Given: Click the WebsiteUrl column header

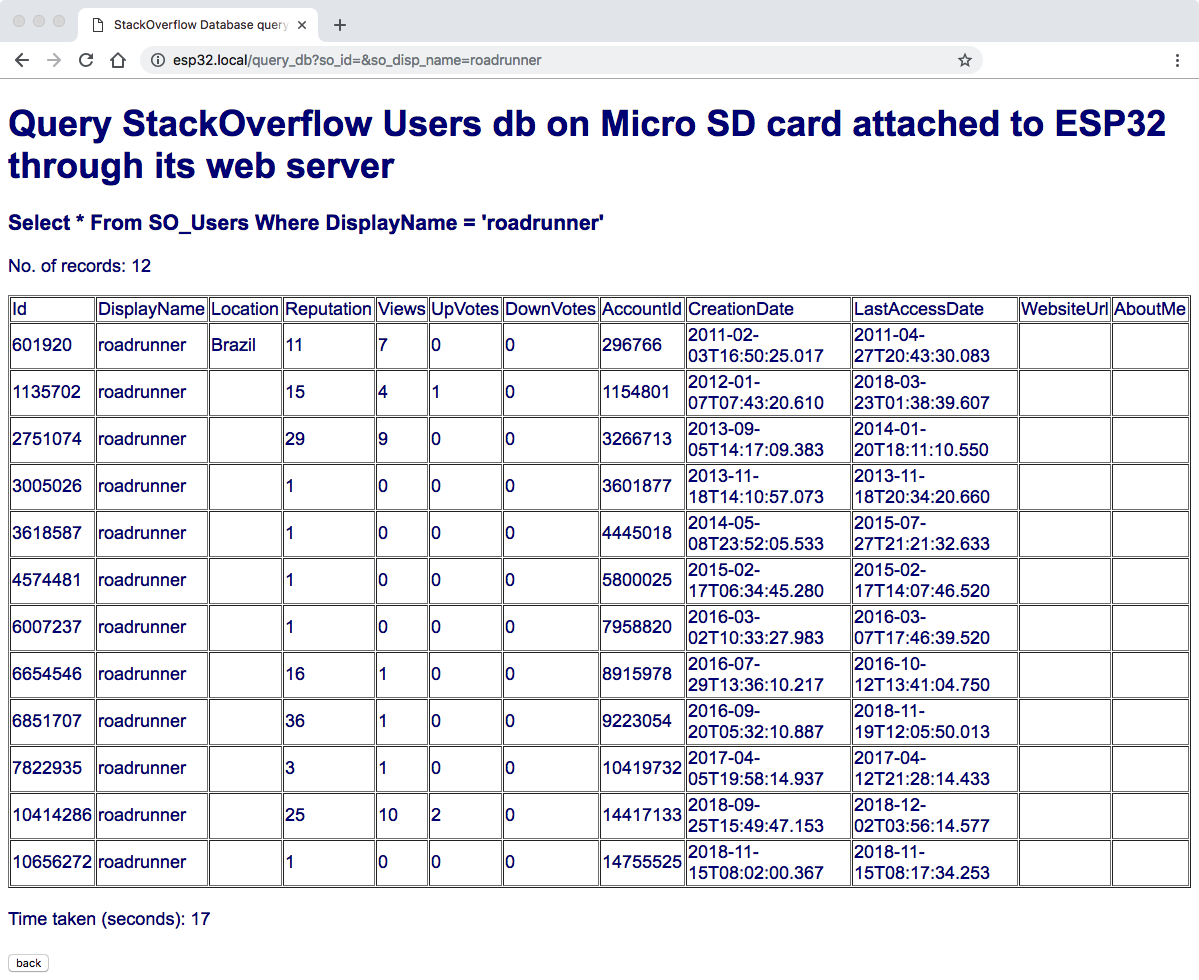Looking at the screenshot, I should click(1064, 309).
